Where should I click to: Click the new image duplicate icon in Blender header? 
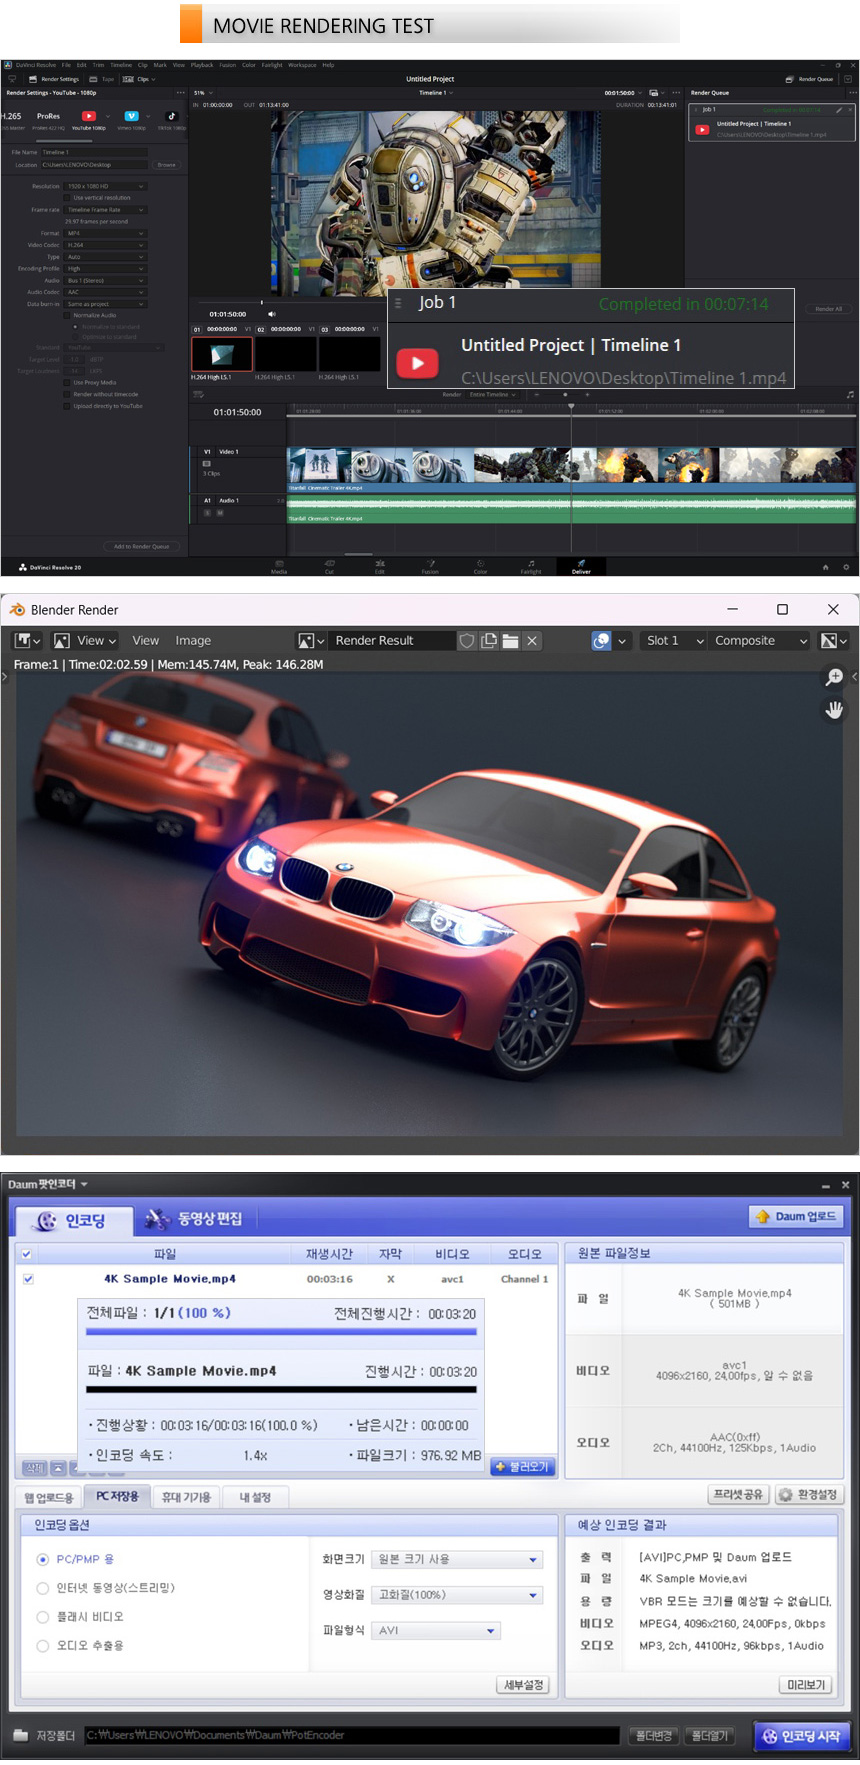point(489,641)
